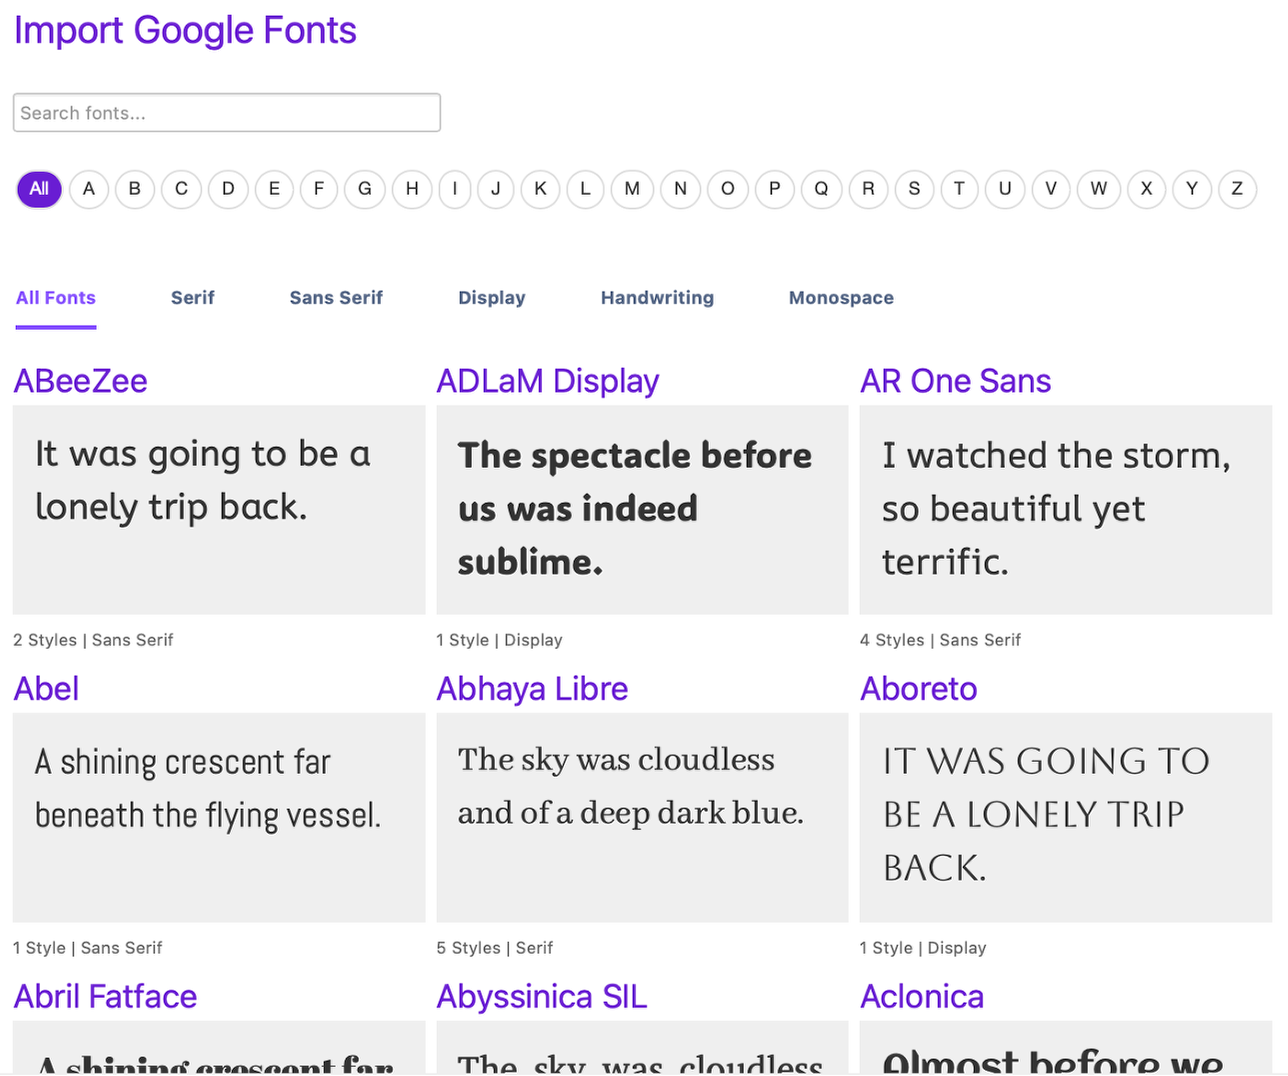
Task: Click the AR One Sans preview card
Action: point(1066,510)
